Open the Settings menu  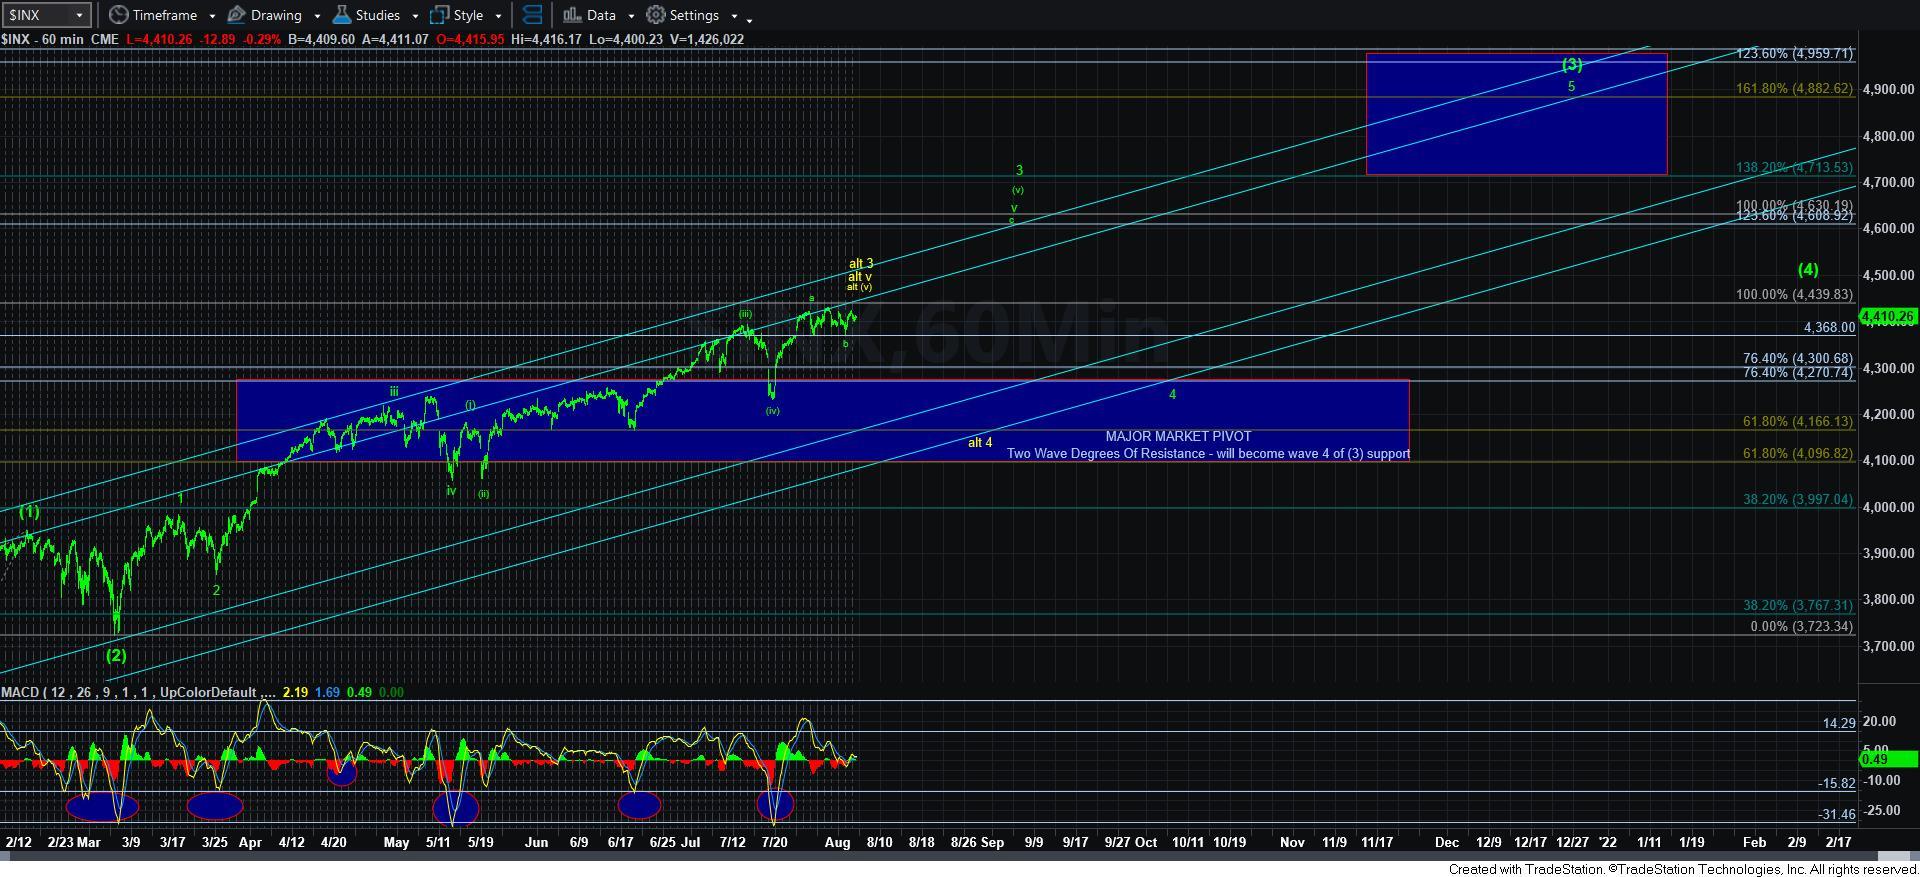(x=692, y=15)
